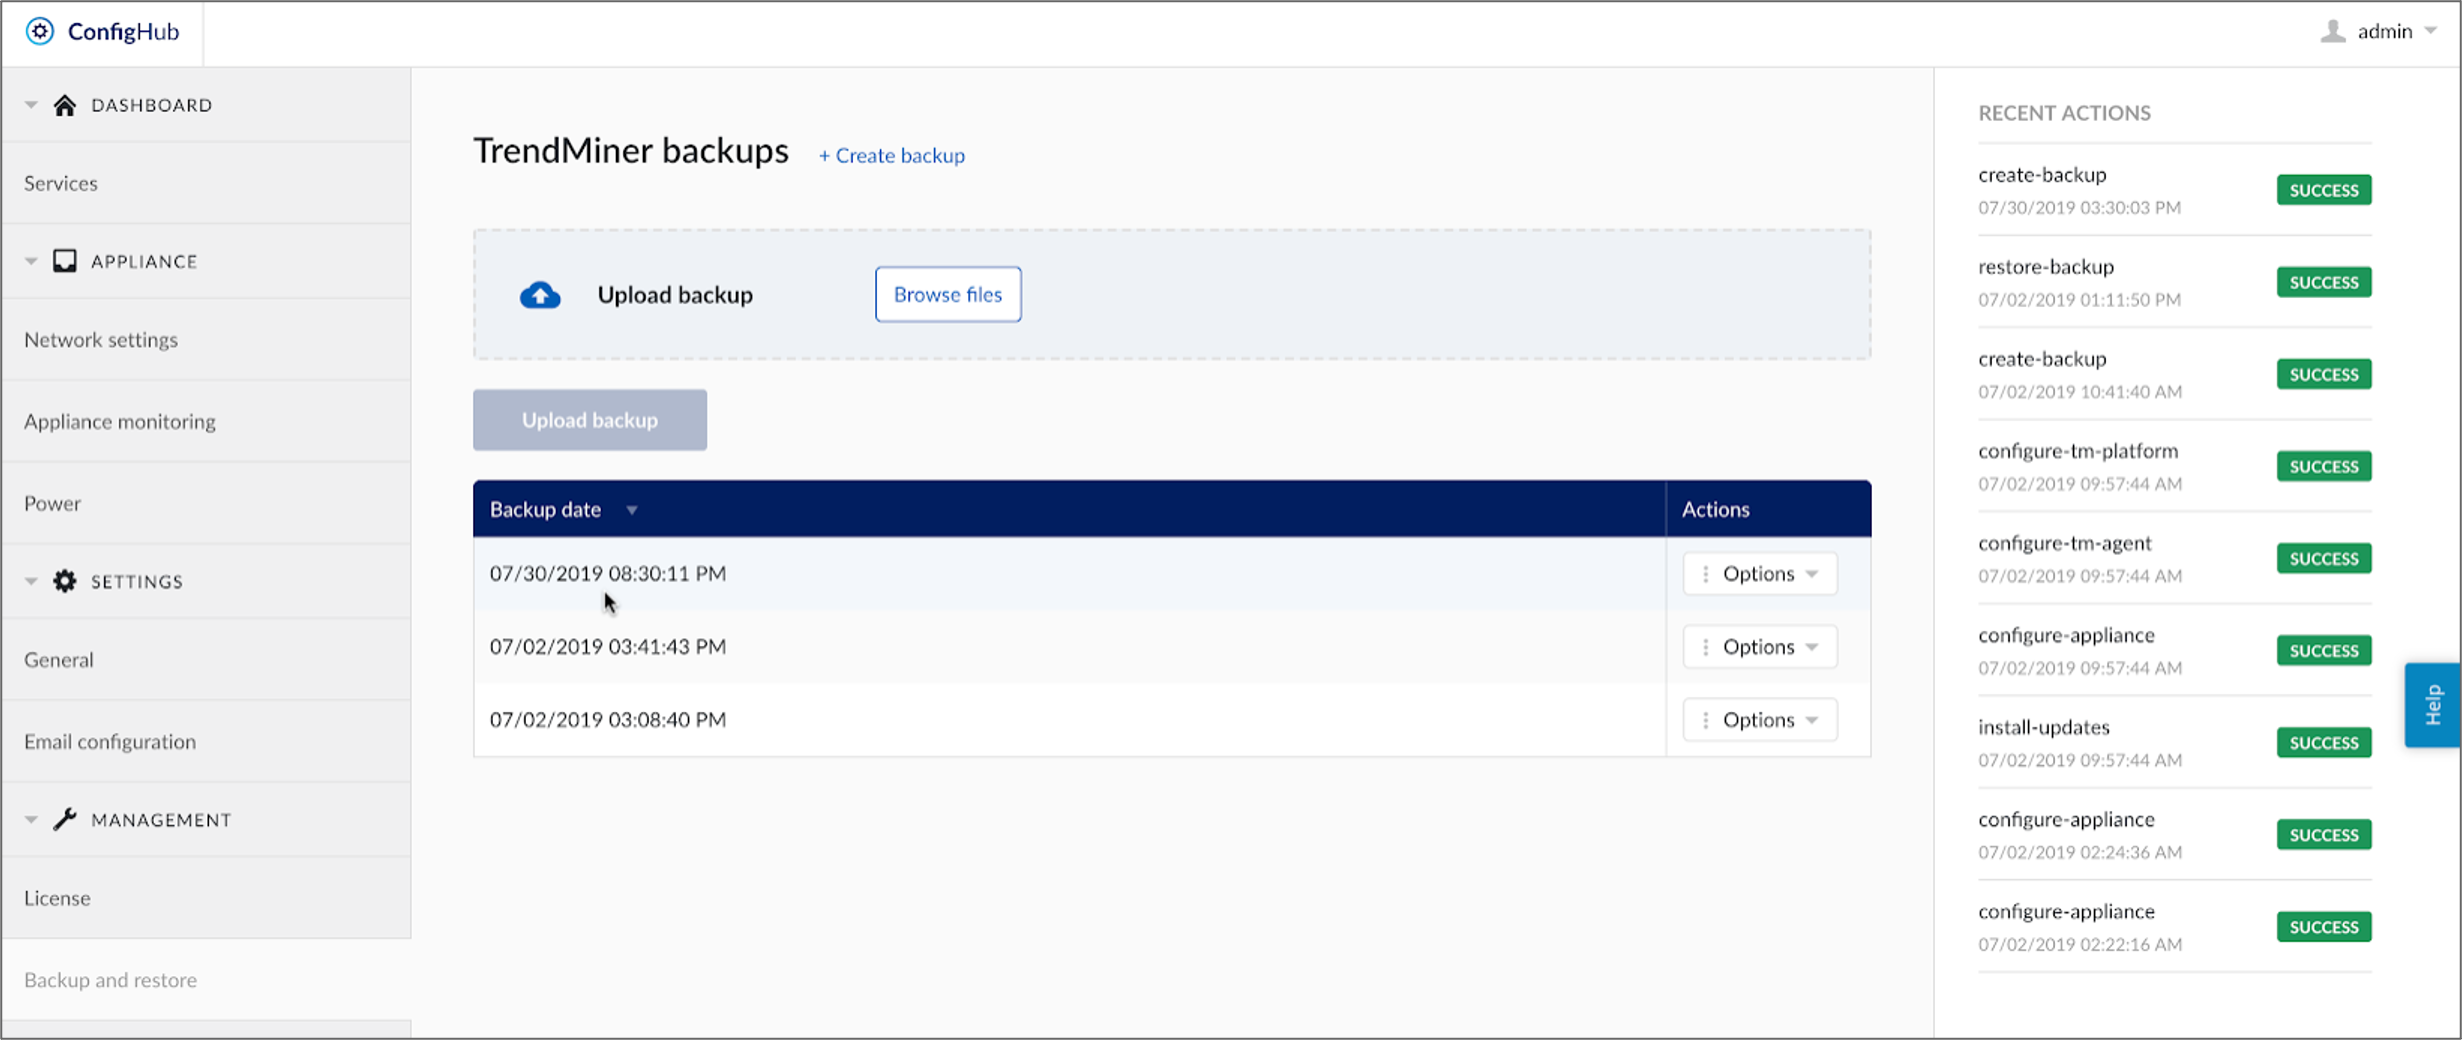Click the ConfigHub gear logo icon
The height and width of the screenshot is (1040, 2462).
39,31
